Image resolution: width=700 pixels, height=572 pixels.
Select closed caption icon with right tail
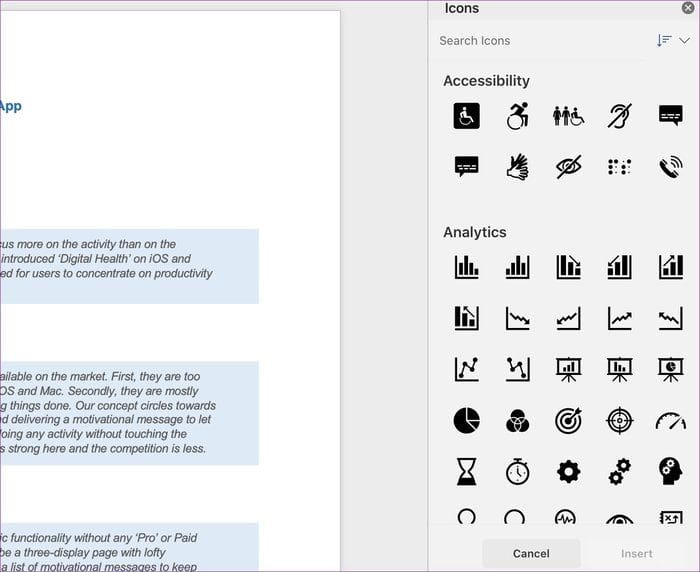671,115
